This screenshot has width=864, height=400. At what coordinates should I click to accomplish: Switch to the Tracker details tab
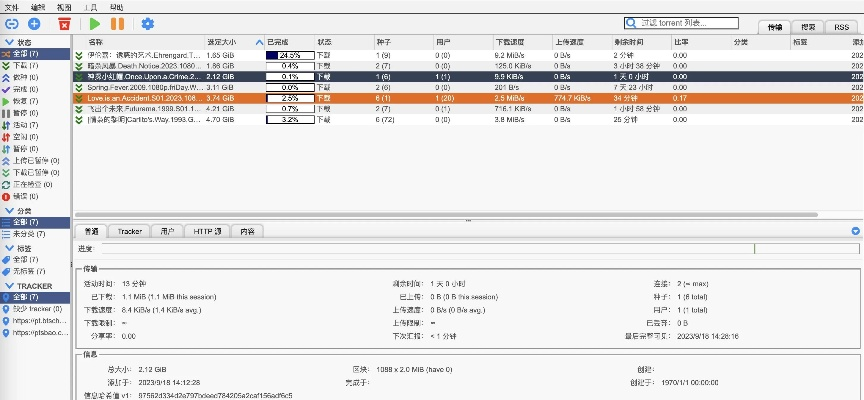(129, 231)
